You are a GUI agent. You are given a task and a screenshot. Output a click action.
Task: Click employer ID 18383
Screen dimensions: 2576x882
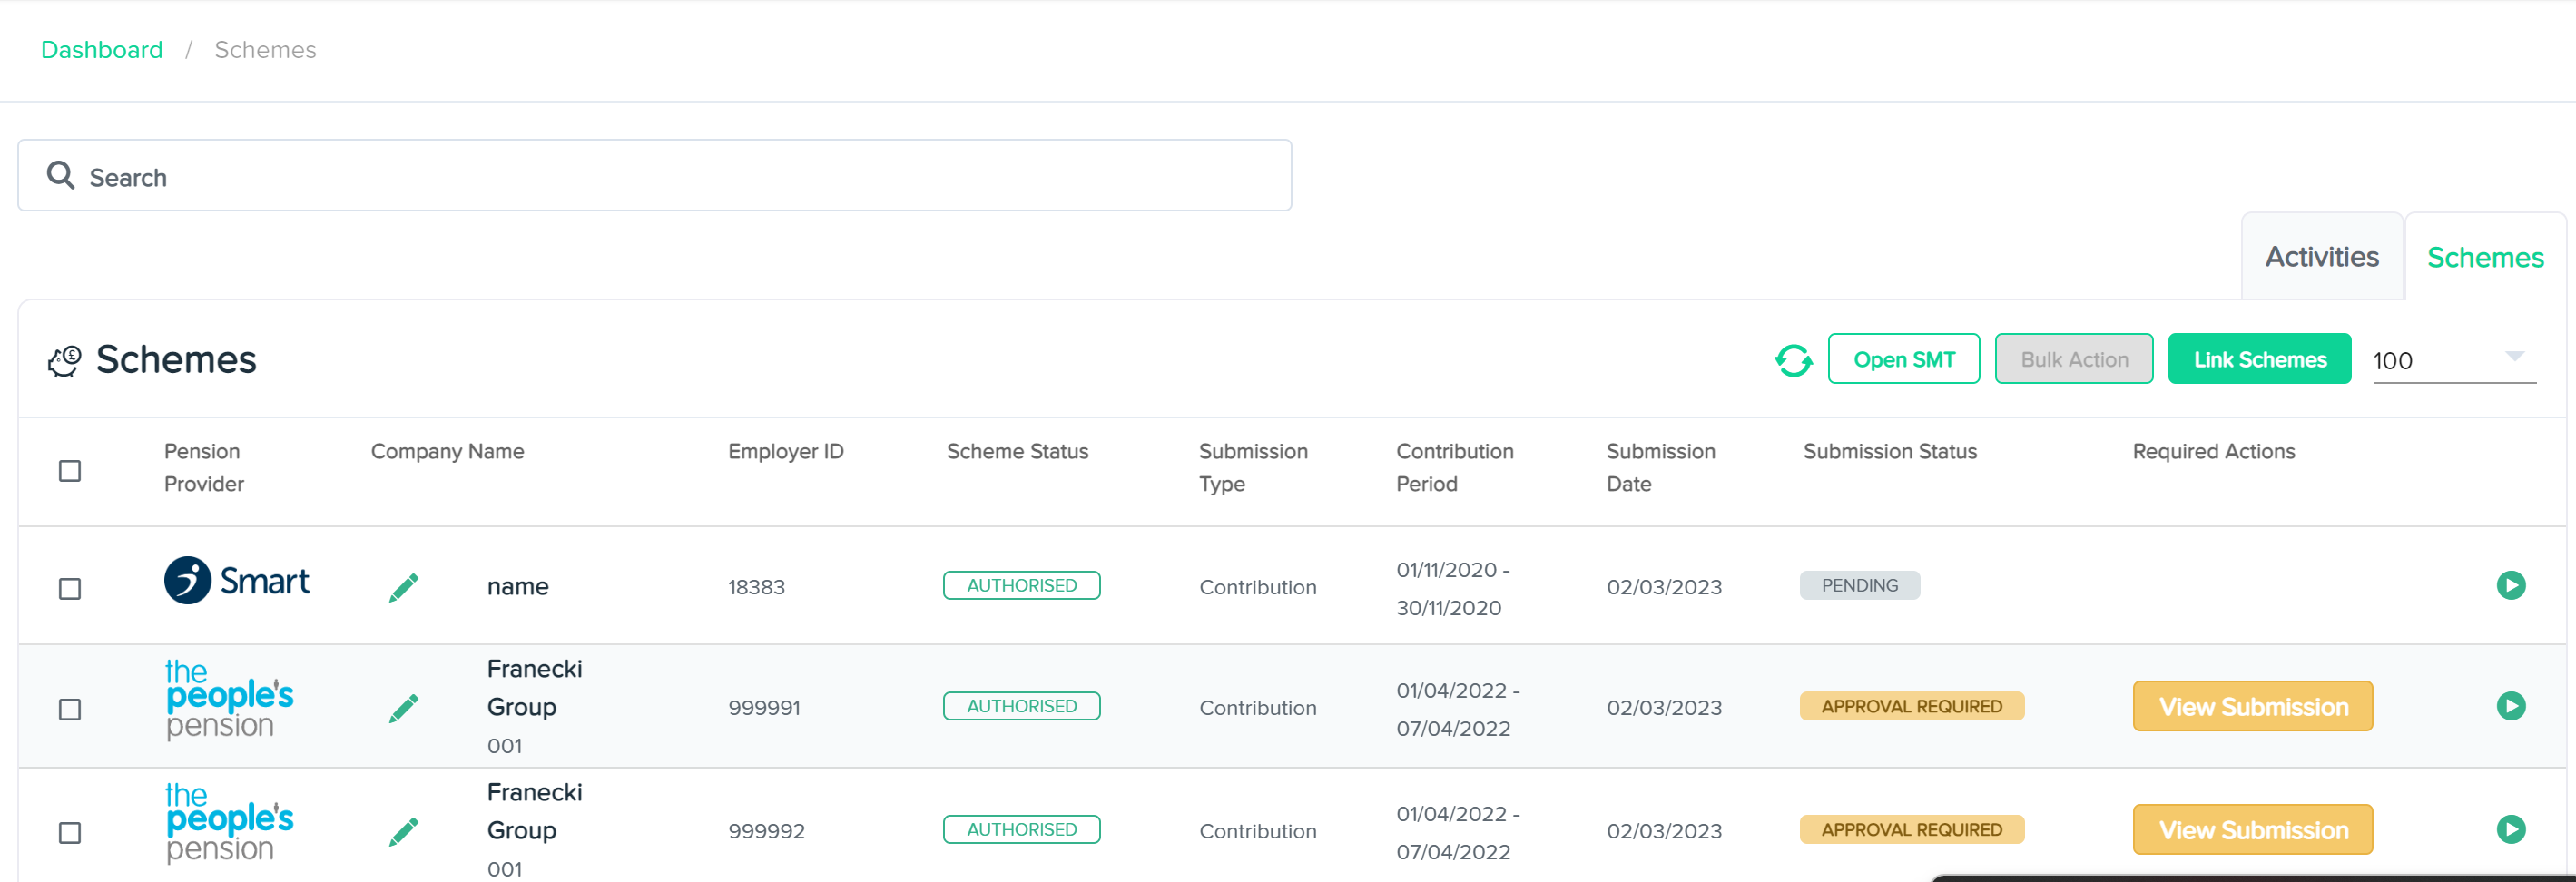(x=756, y=587)
